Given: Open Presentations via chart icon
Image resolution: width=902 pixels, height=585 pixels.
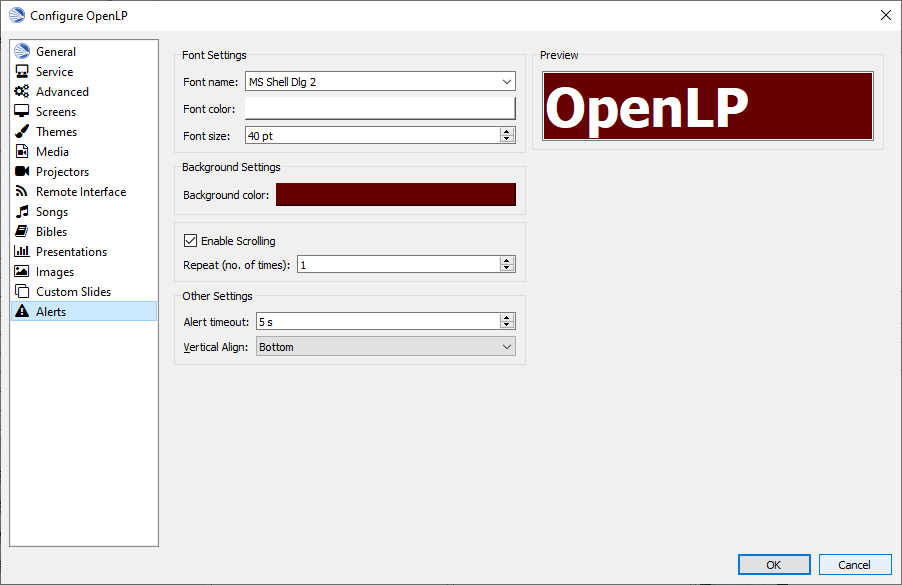Looking at the screenshot, I should pos(22,251).
